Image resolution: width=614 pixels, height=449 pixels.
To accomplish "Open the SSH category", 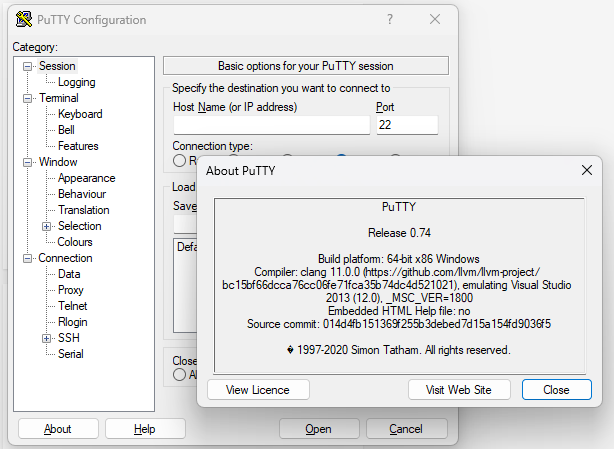I will coord(69,338).
